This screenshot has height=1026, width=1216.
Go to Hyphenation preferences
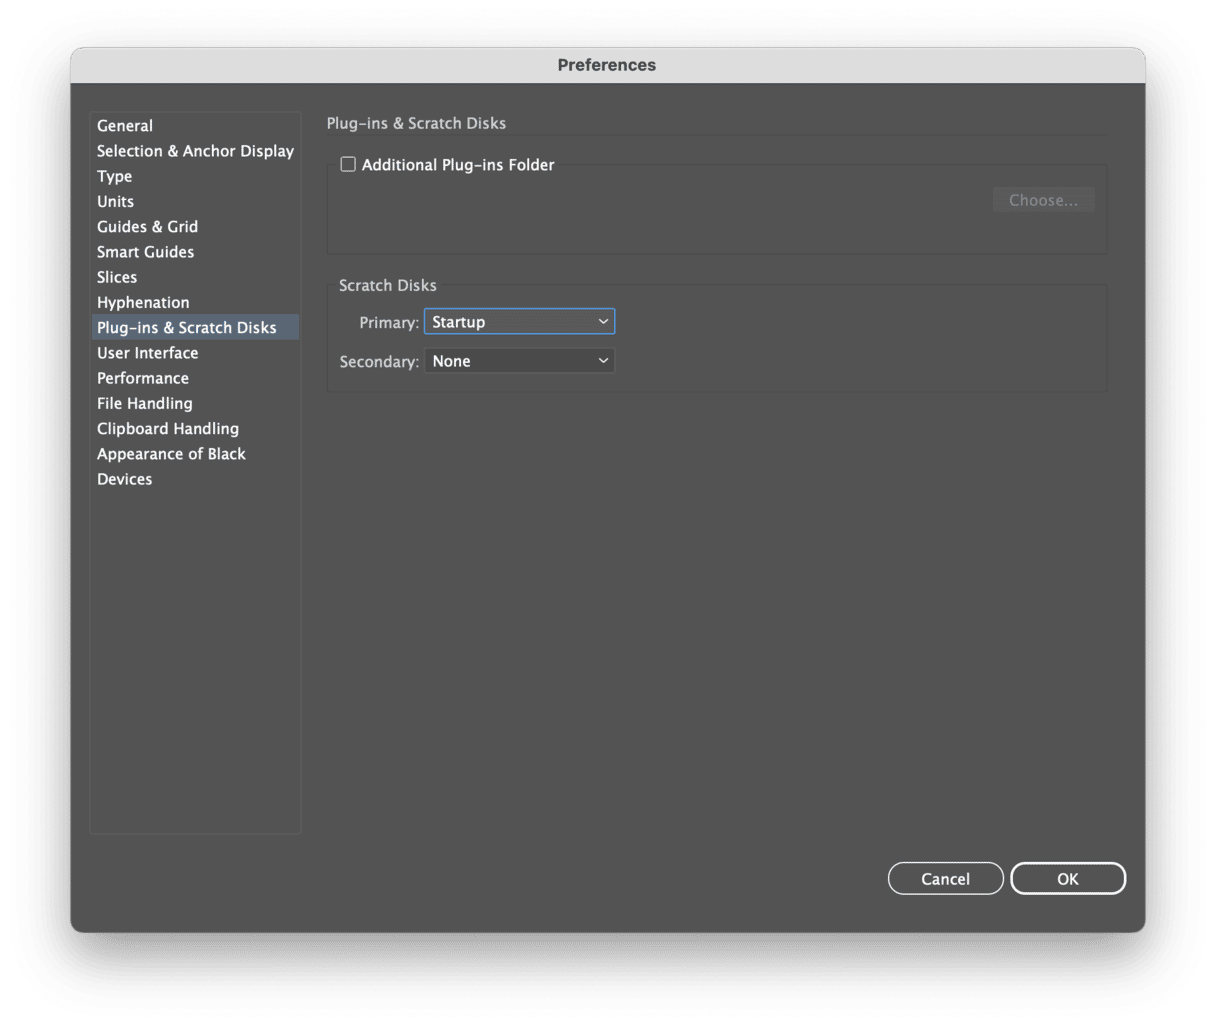195,302
